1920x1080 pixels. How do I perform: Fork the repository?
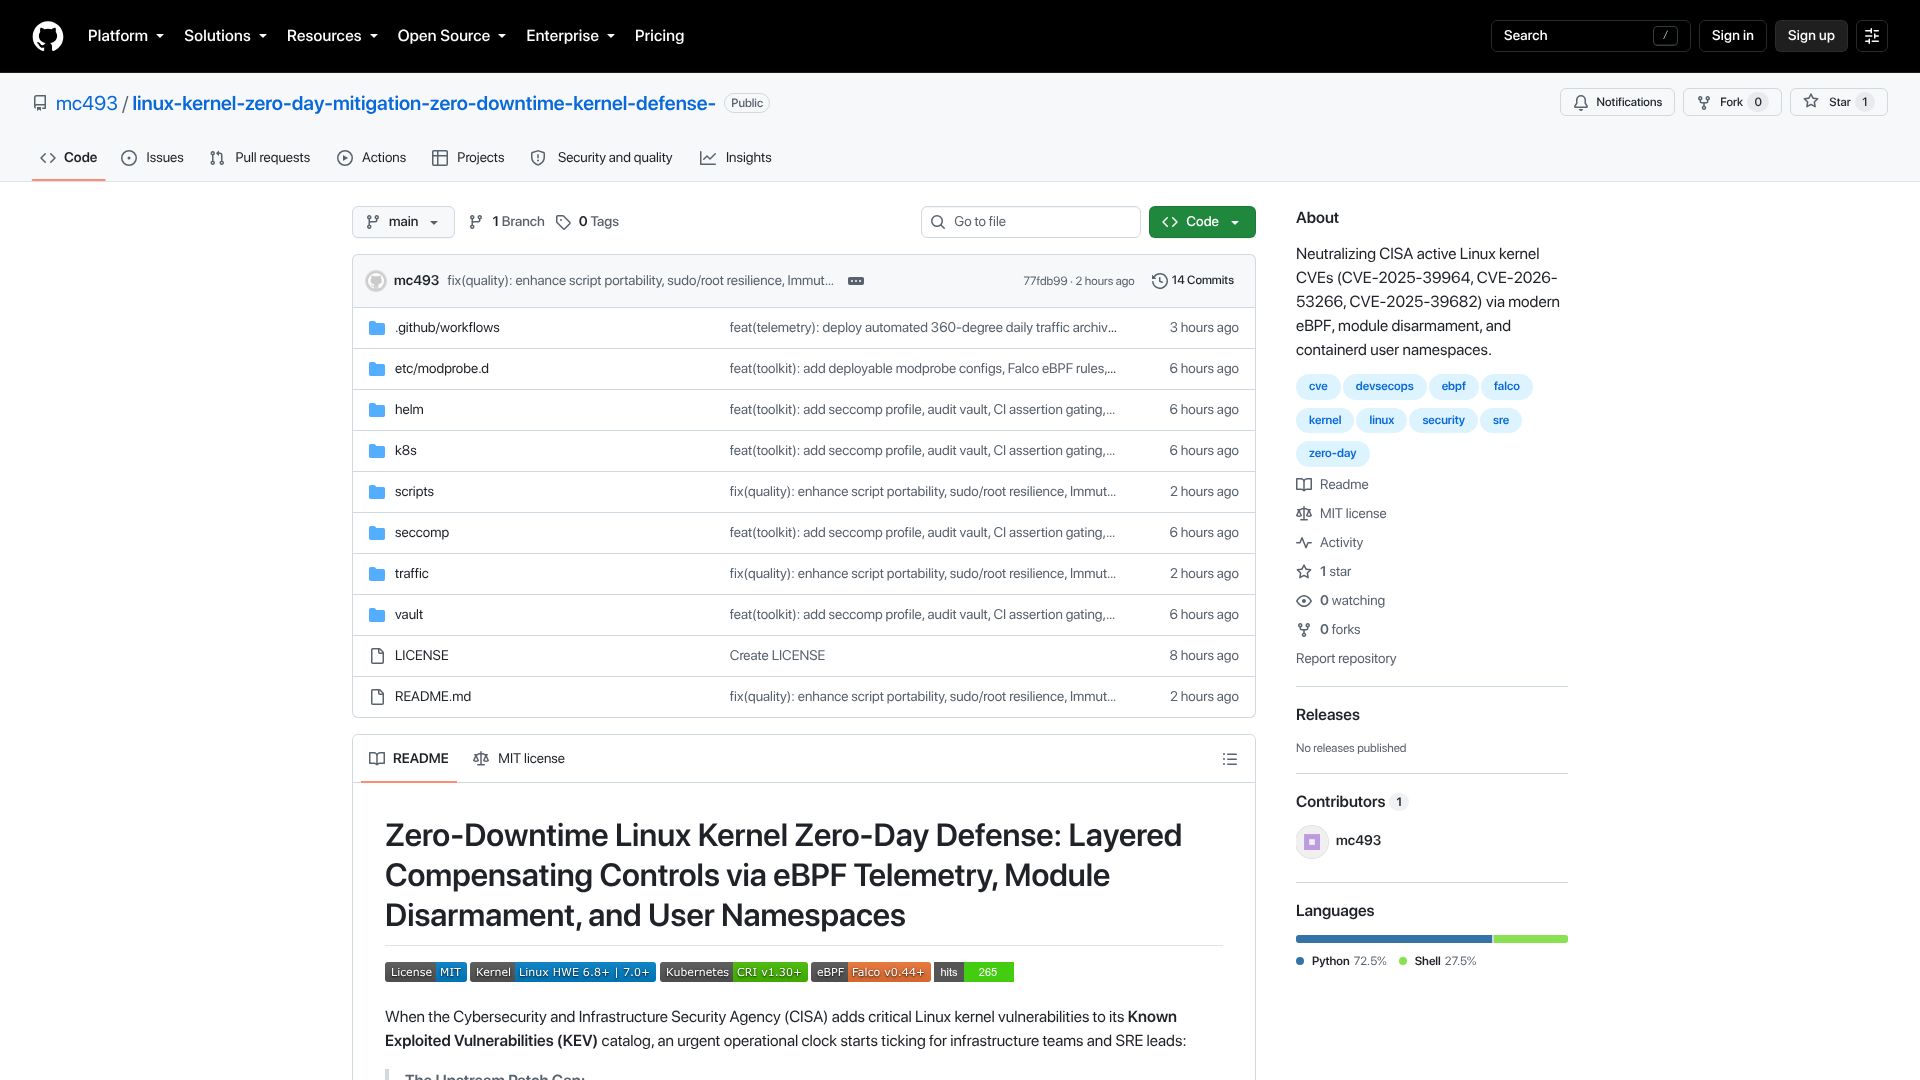[1732, 102]
